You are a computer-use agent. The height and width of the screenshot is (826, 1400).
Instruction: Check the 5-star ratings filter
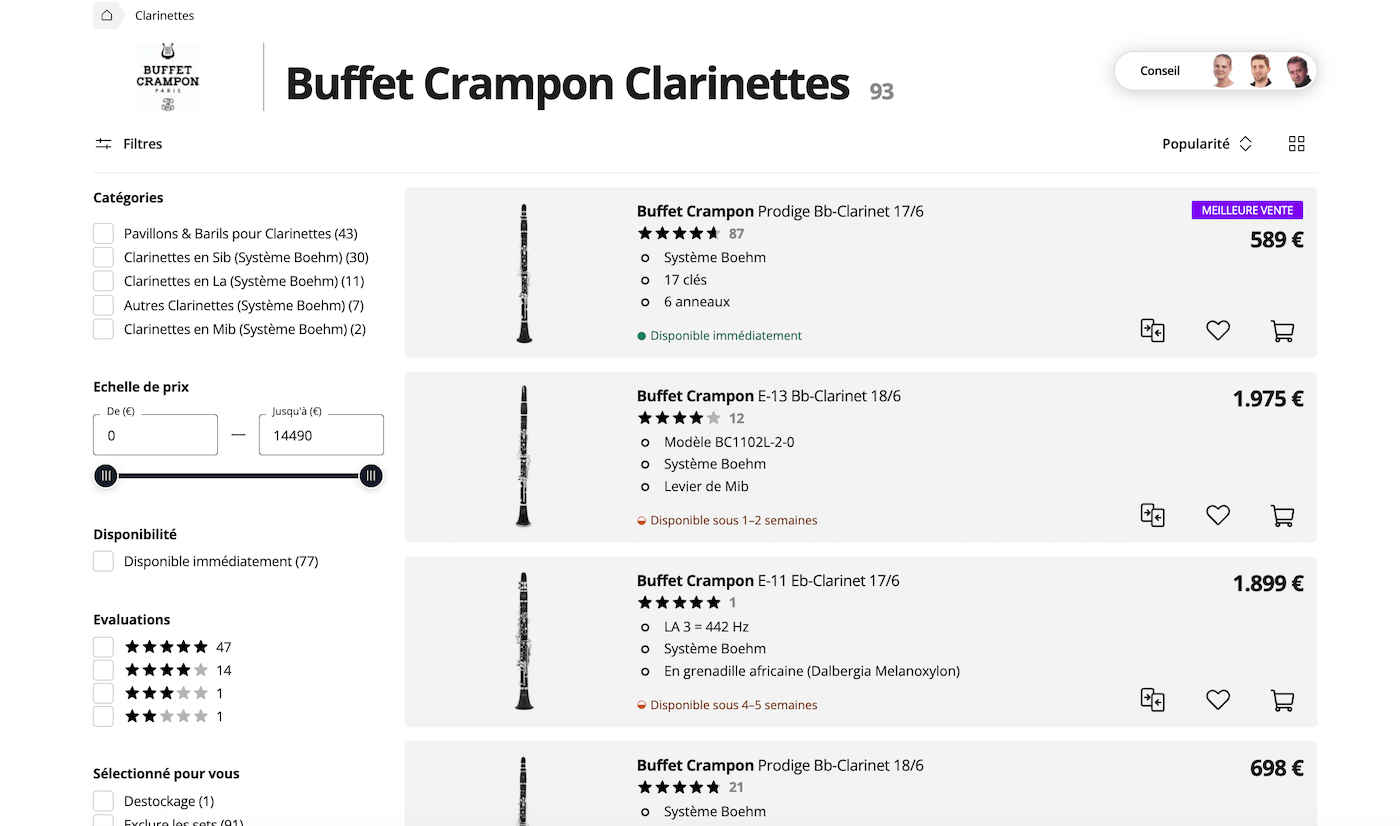point(103,646)
